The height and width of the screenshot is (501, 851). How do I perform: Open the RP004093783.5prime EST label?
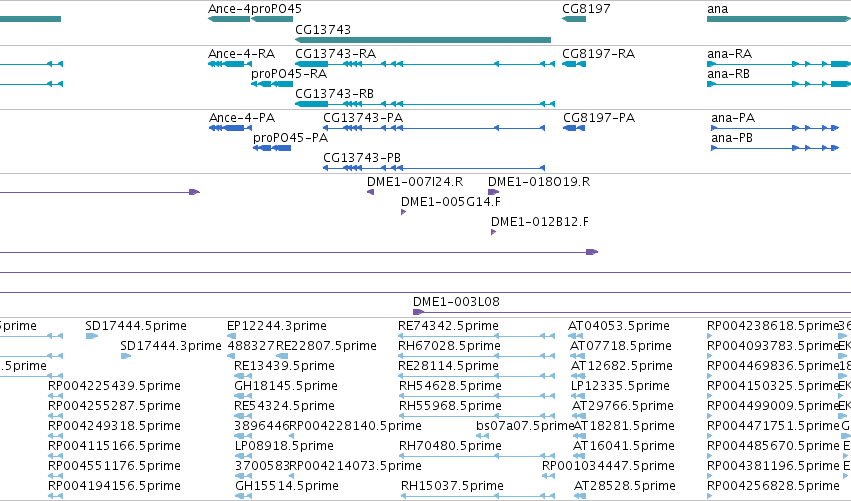(x=773, y=346)
